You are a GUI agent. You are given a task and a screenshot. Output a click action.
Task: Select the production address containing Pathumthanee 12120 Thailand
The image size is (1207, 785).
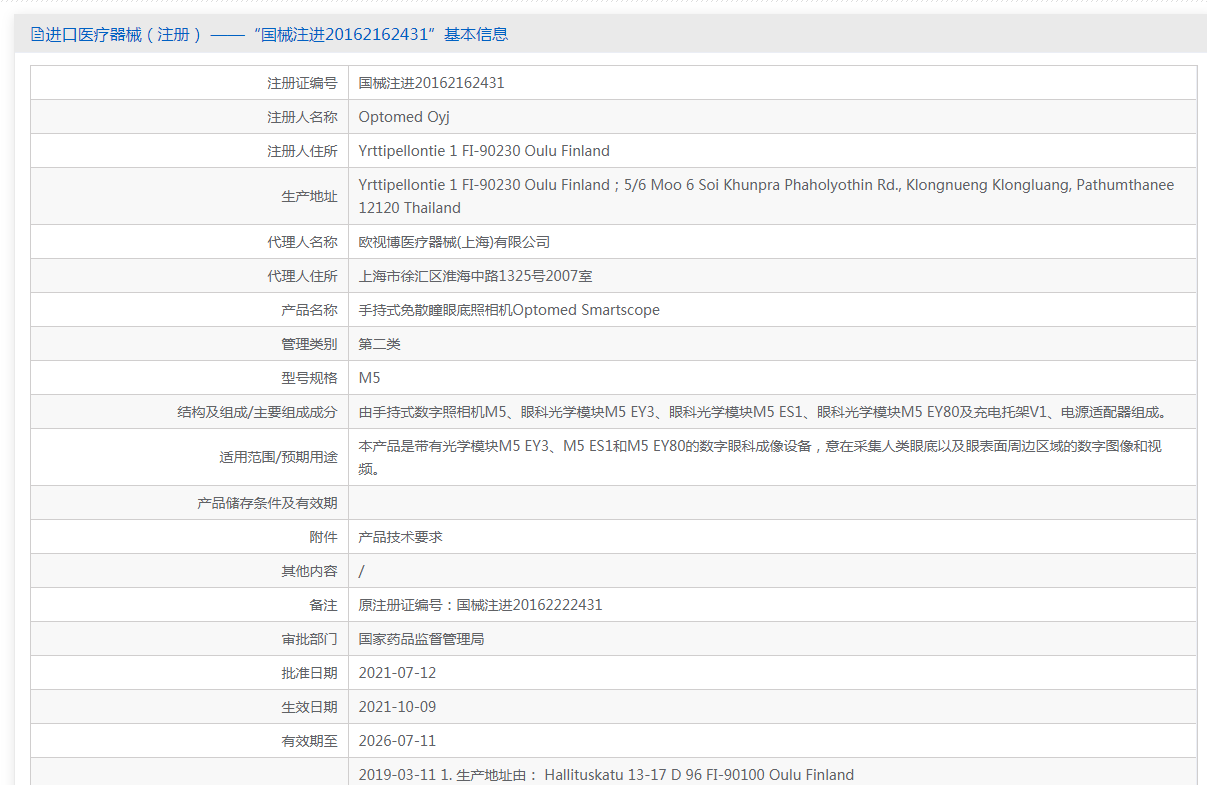point(767,196)
